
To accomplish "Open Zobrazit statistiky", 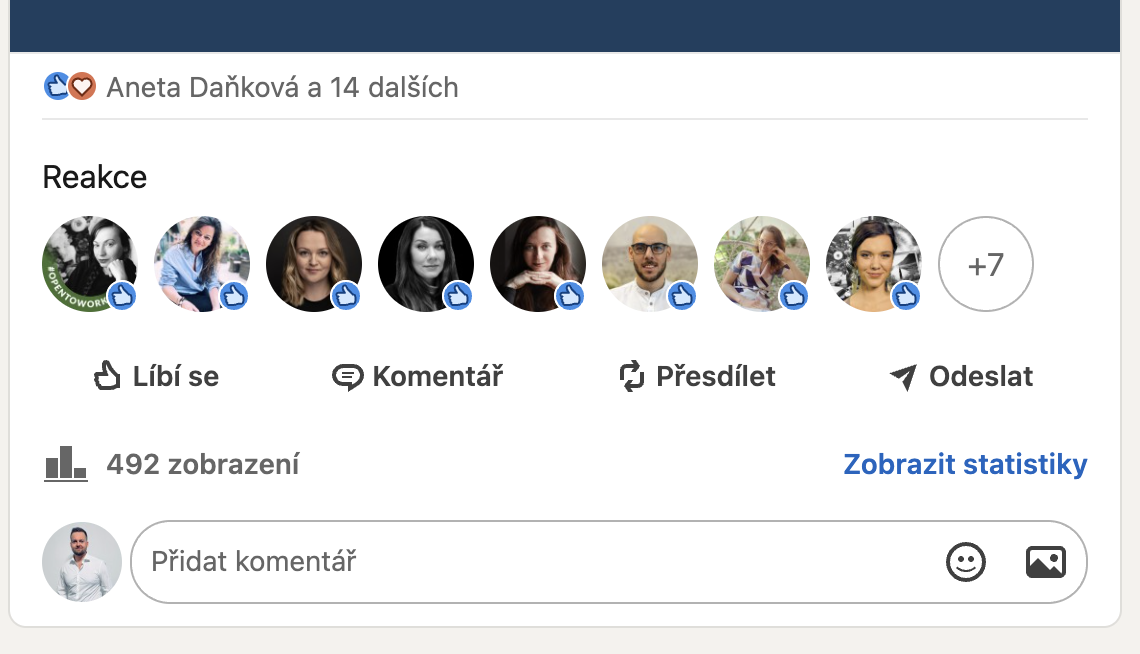I will coord(966,464).
